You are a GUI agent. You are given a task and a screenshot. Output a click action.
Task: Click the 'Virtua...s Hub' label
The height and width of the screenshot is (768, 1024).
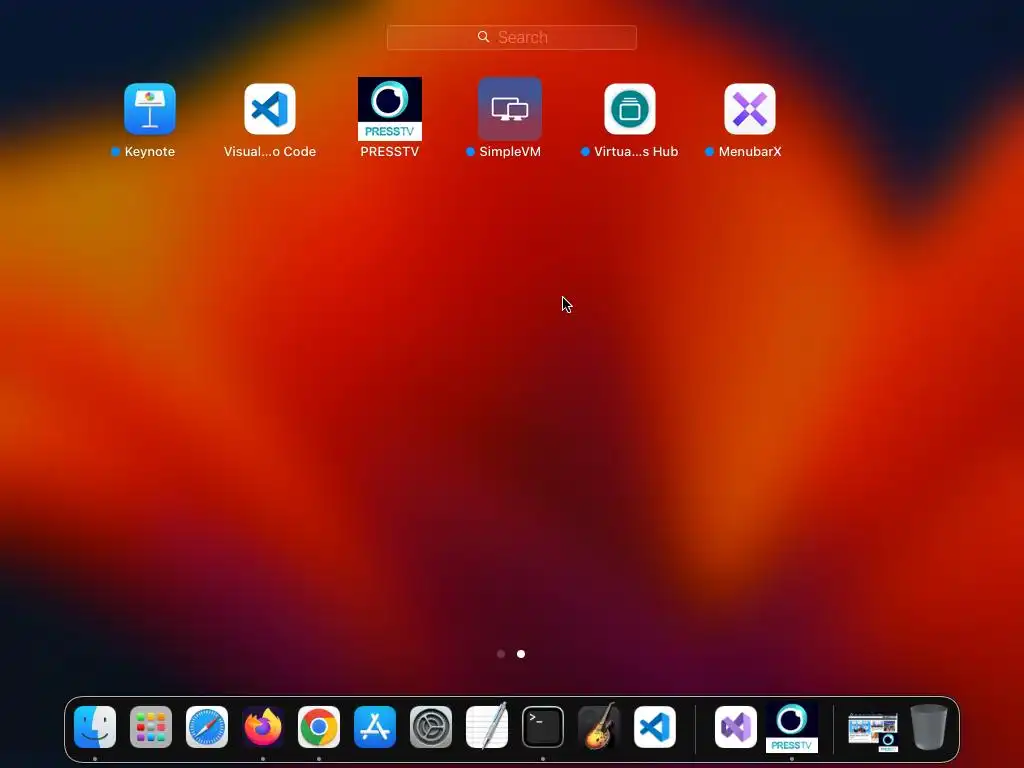click(636, 152)
